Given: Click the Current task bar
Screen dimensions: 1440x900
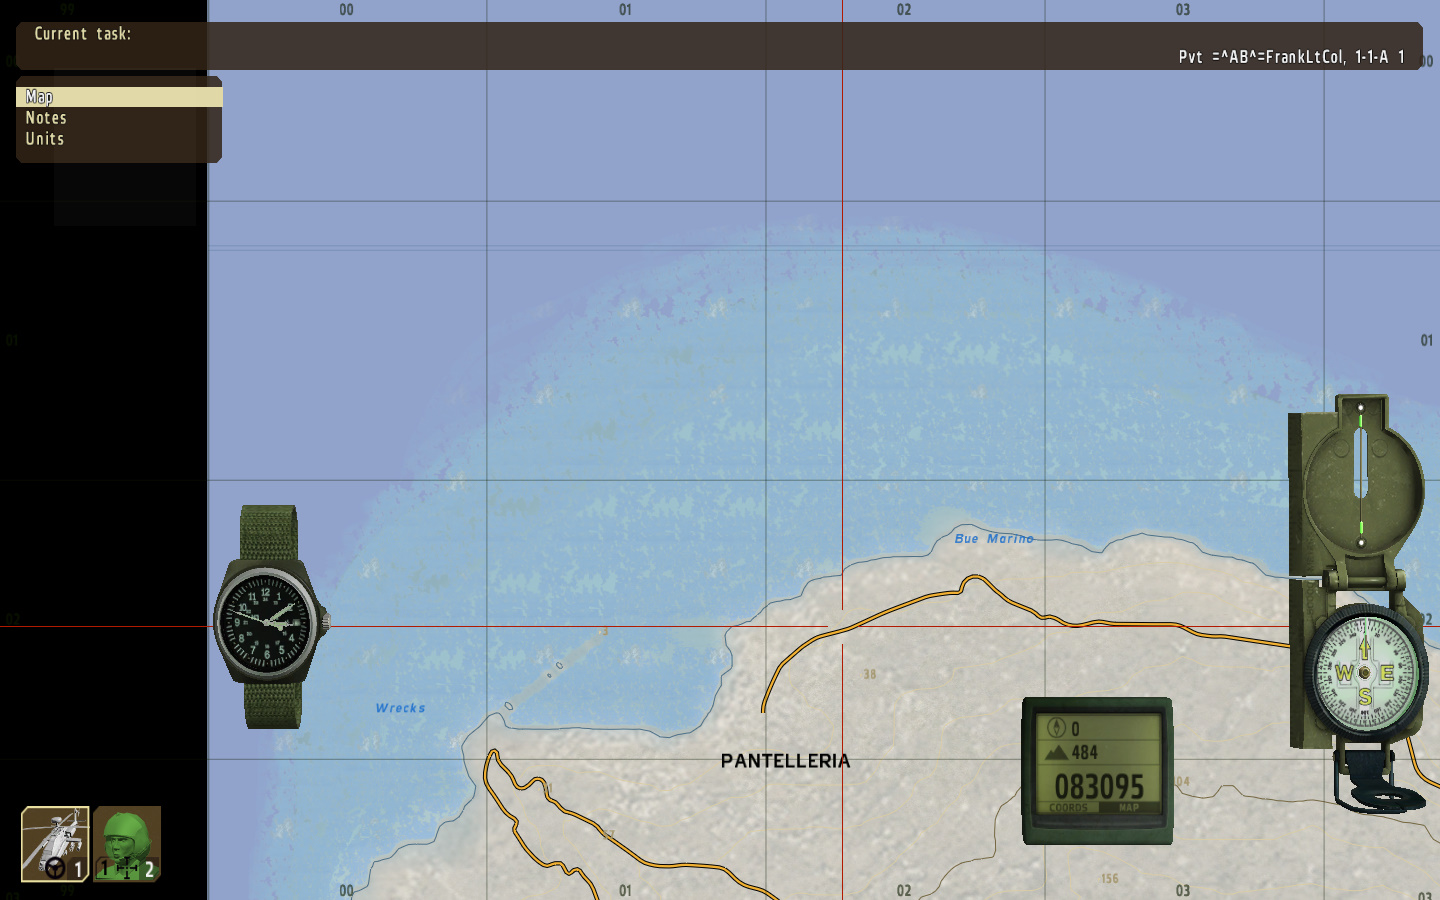Looking at the screenshot, I should tap(719, 46).
